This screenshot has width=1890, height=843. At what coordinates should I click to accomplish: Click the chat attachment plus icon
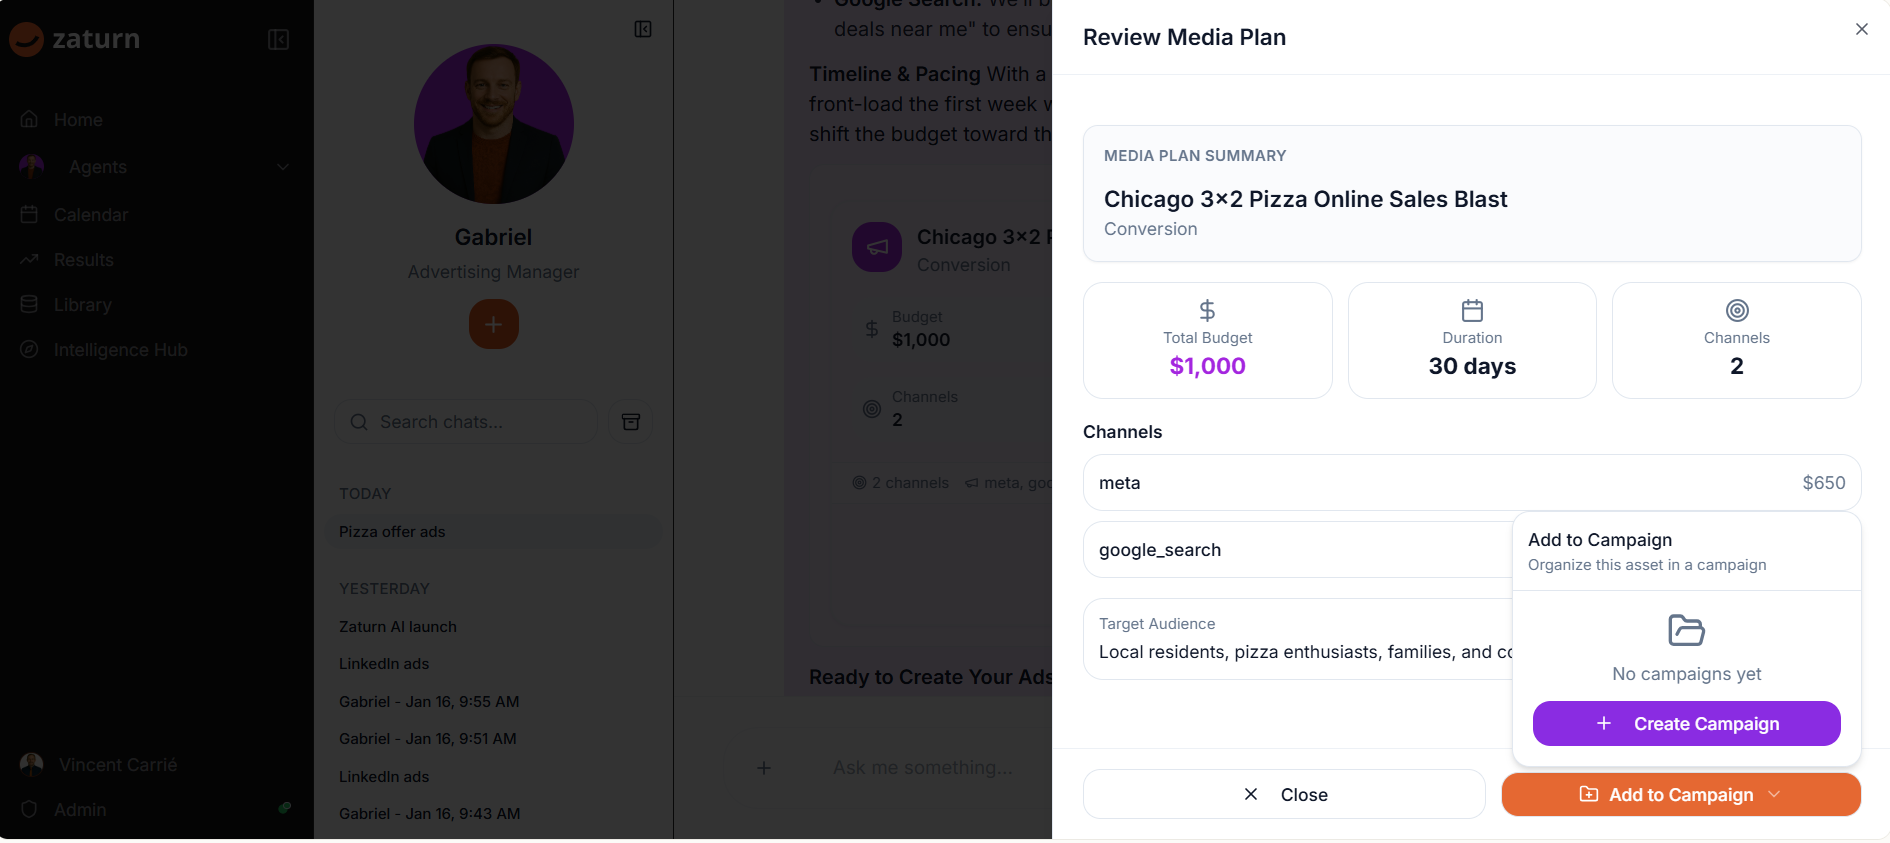(x=764, y=768)
